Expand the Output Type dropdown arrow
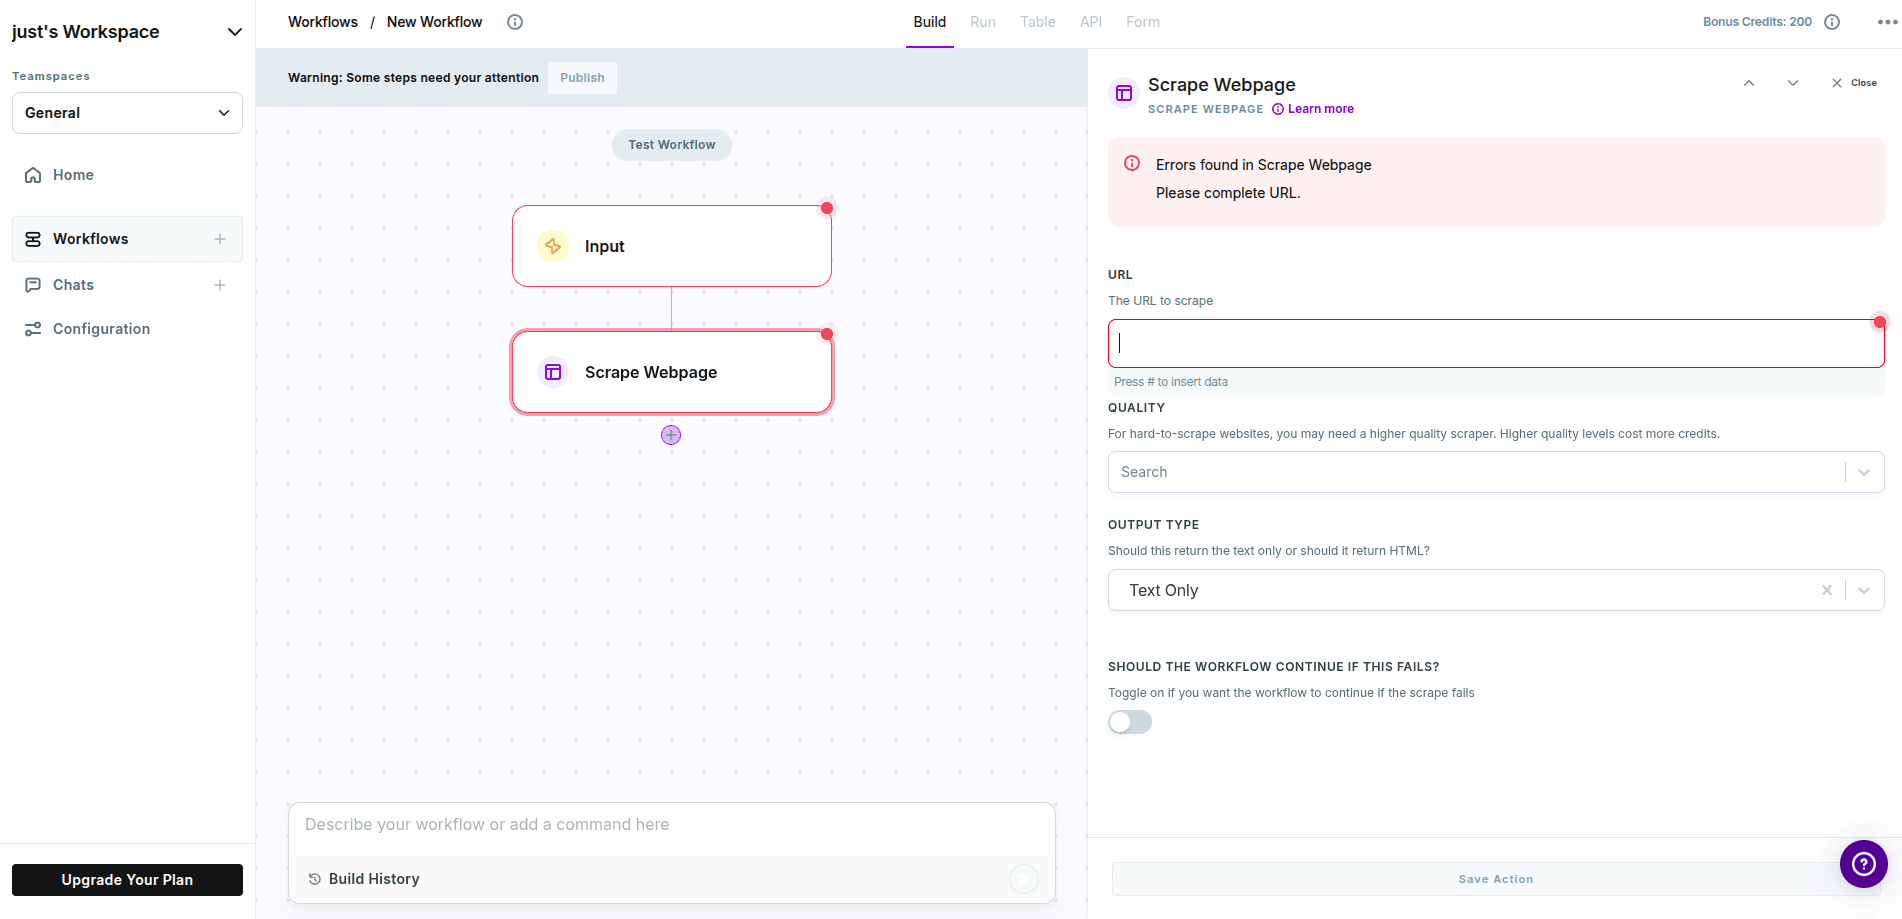 (x=1864, y=590)
